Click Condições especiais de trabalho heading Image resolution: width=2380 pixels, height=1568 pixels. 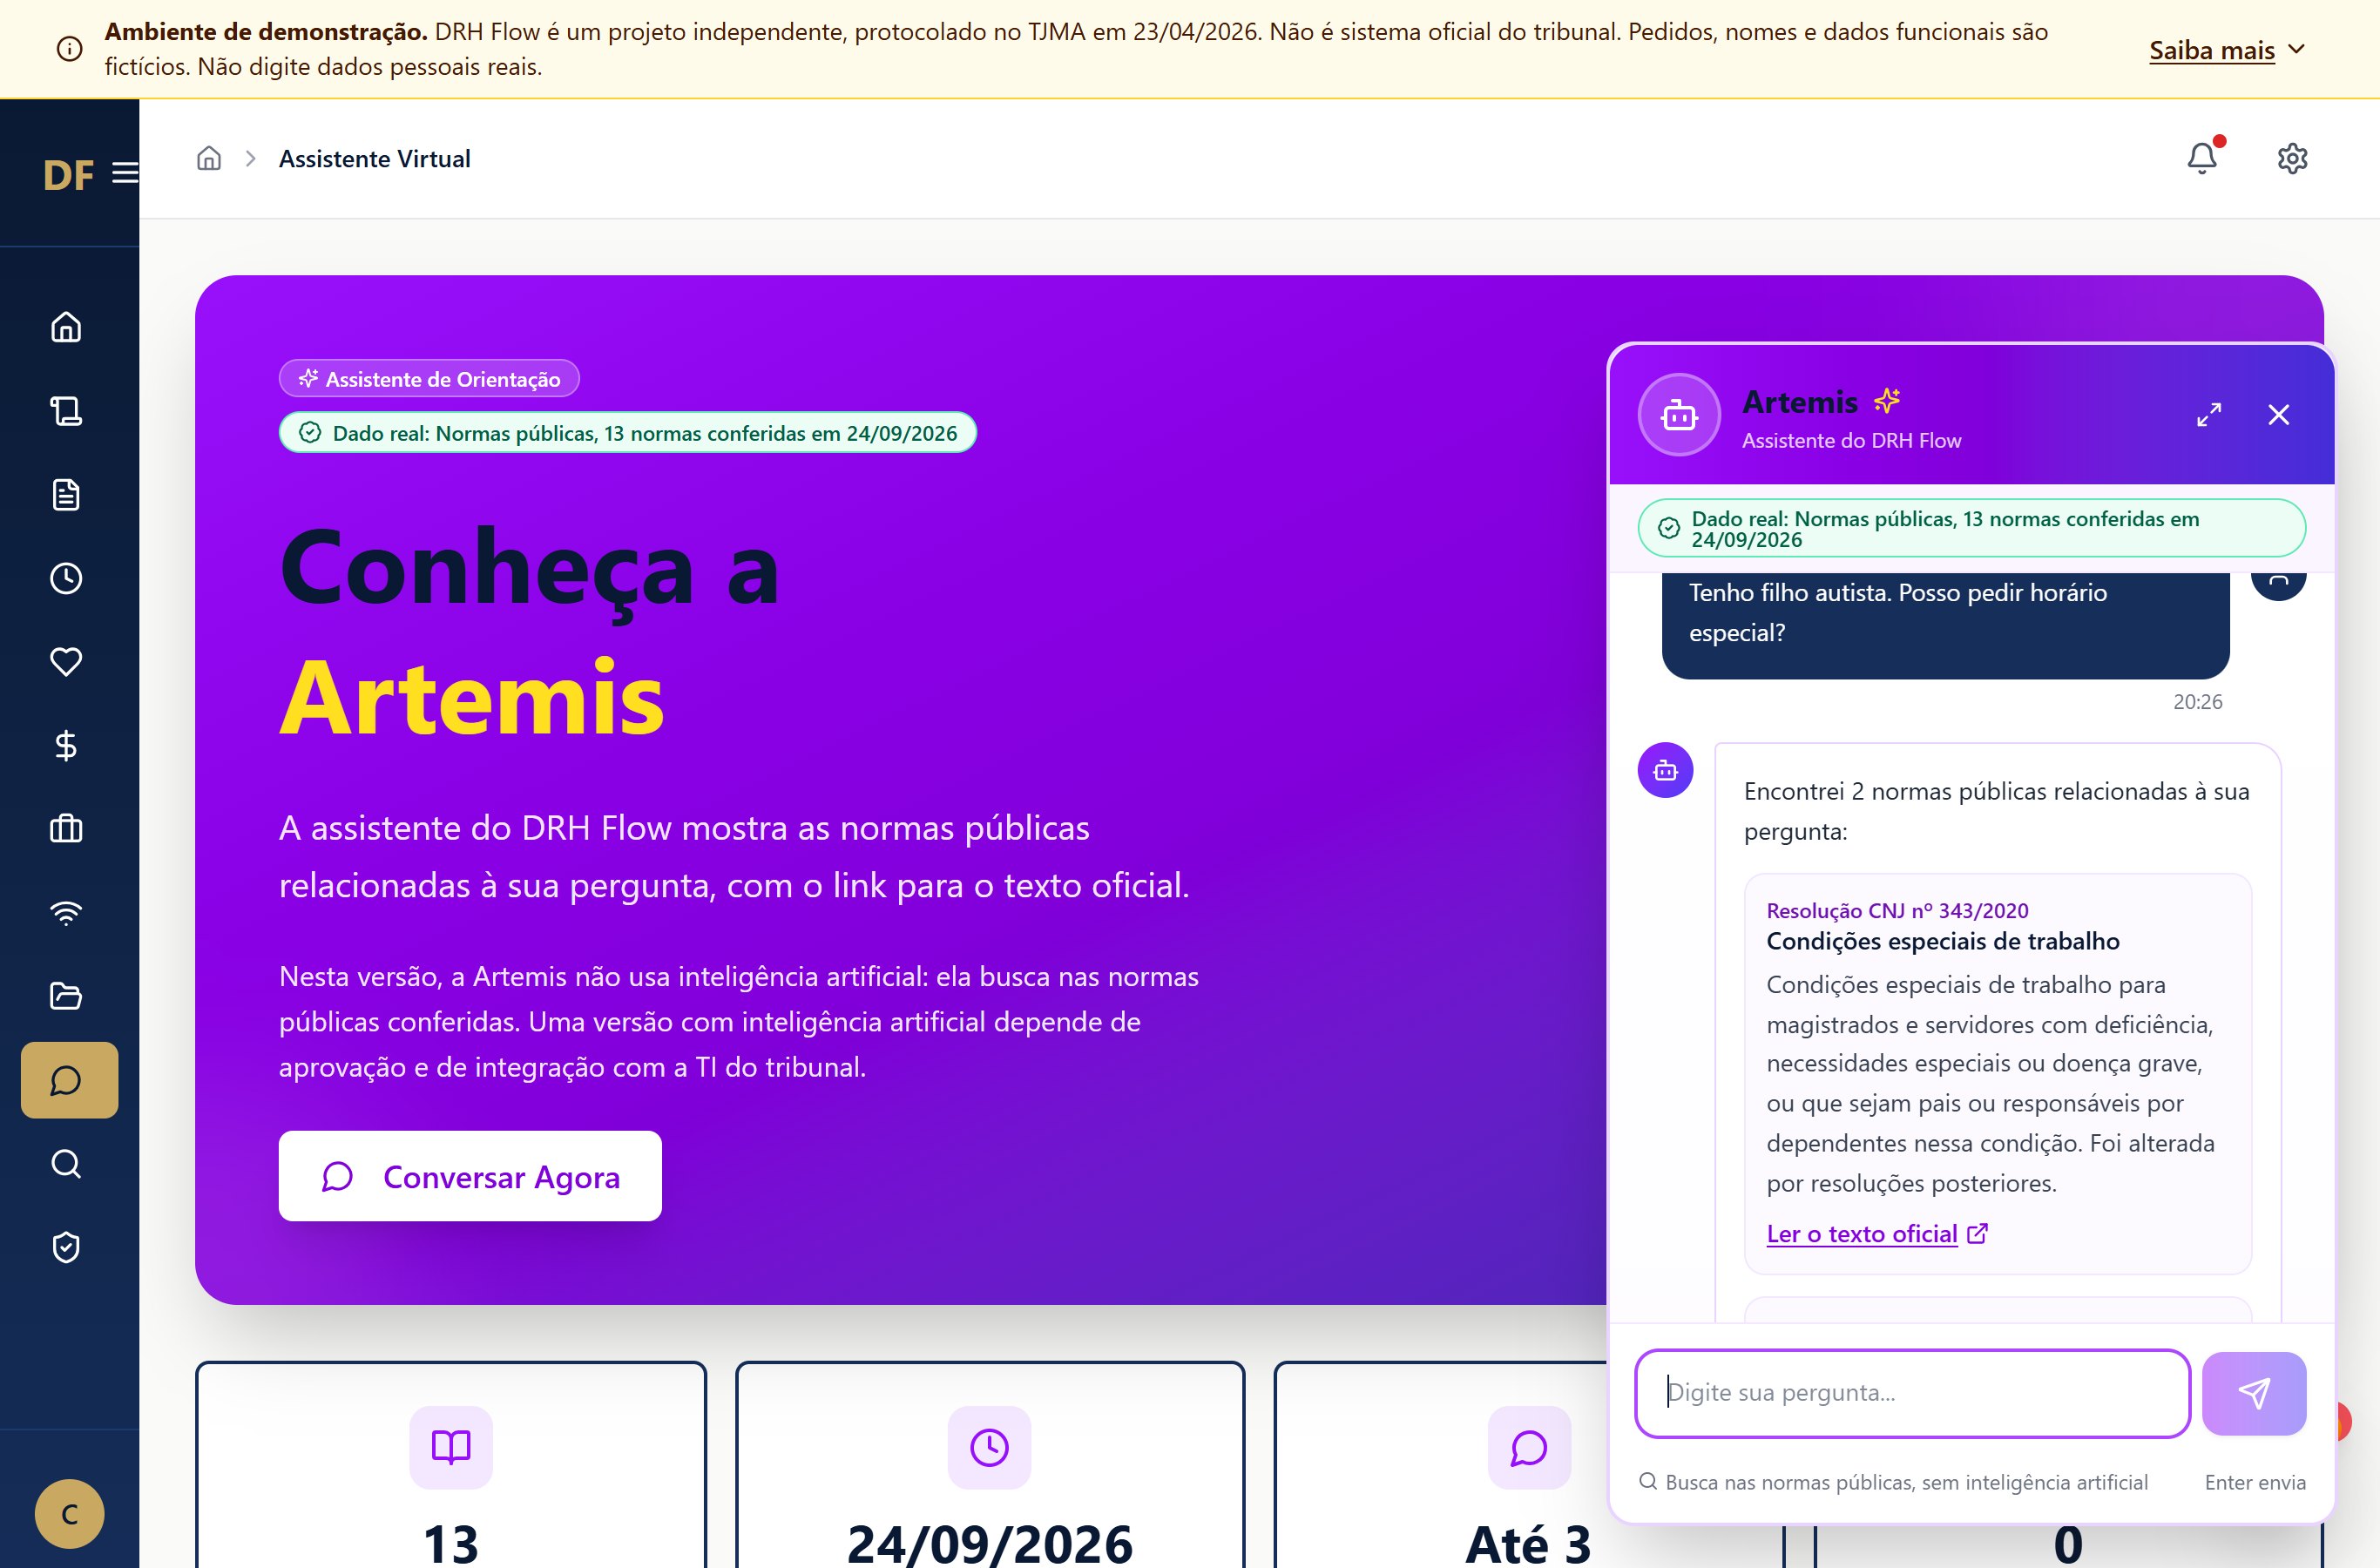click(x=1942, y=941)
